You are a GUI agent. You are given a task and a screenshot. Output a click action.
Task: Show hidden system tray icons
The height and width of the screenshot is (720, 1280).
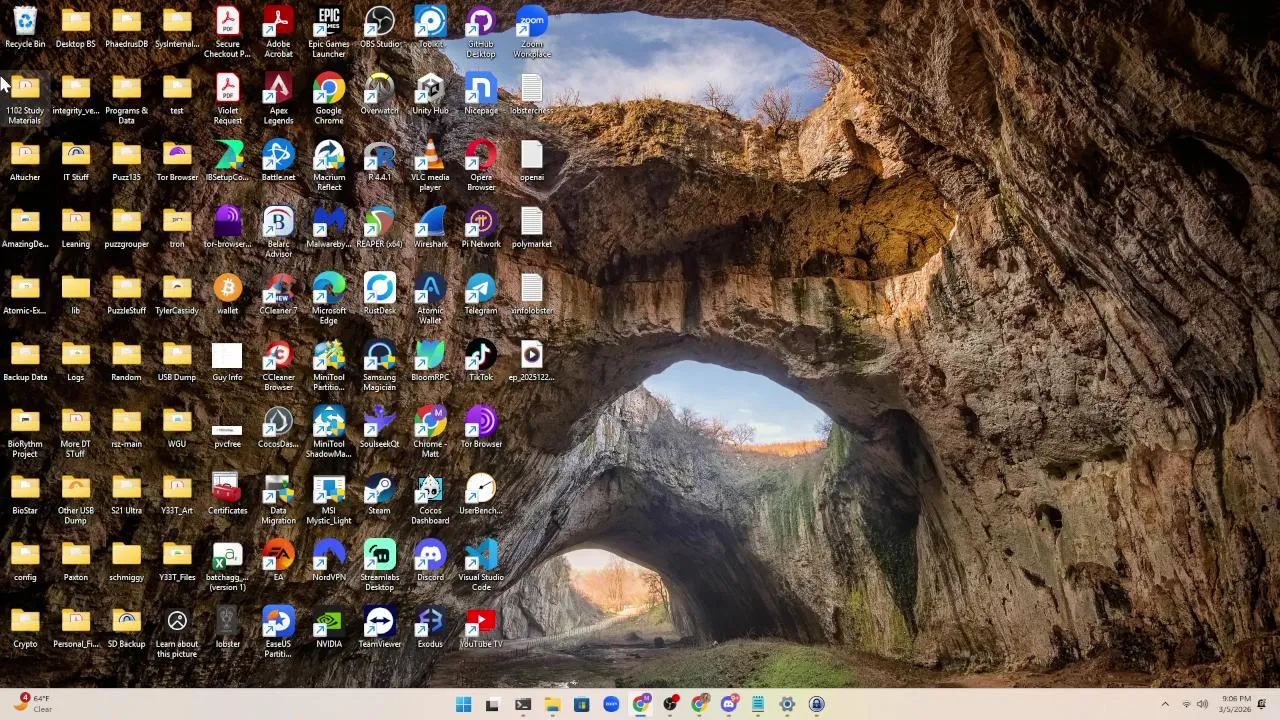(1165, 705)
